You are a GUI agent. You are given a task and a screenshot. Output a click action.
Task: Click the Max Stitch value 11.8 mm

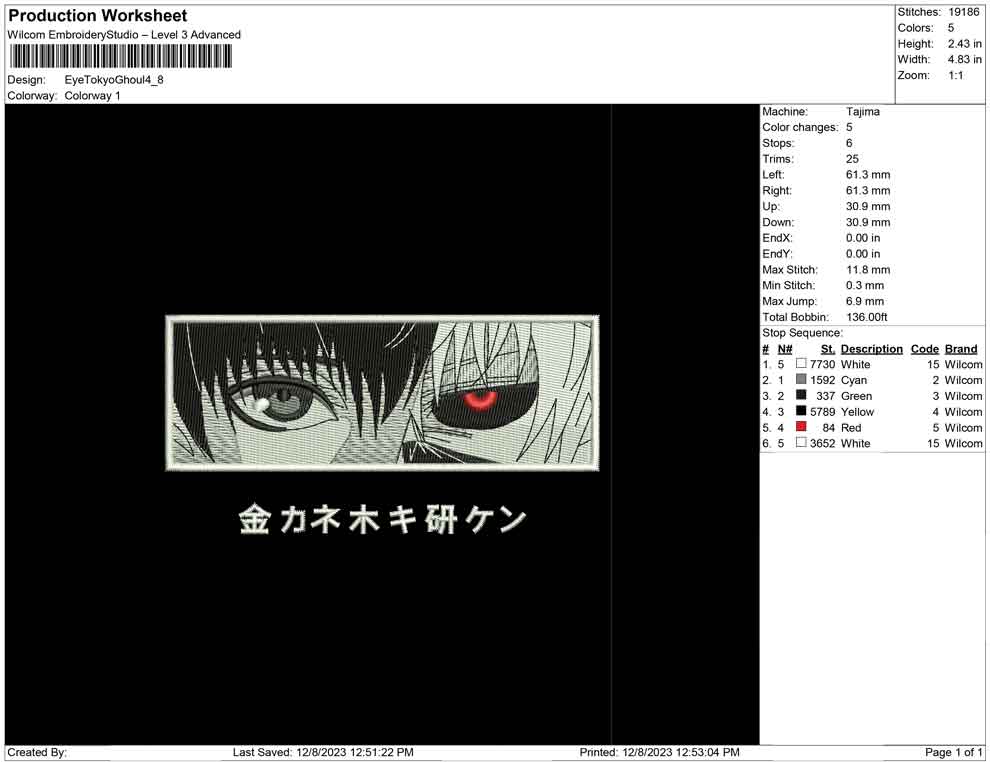868,270
